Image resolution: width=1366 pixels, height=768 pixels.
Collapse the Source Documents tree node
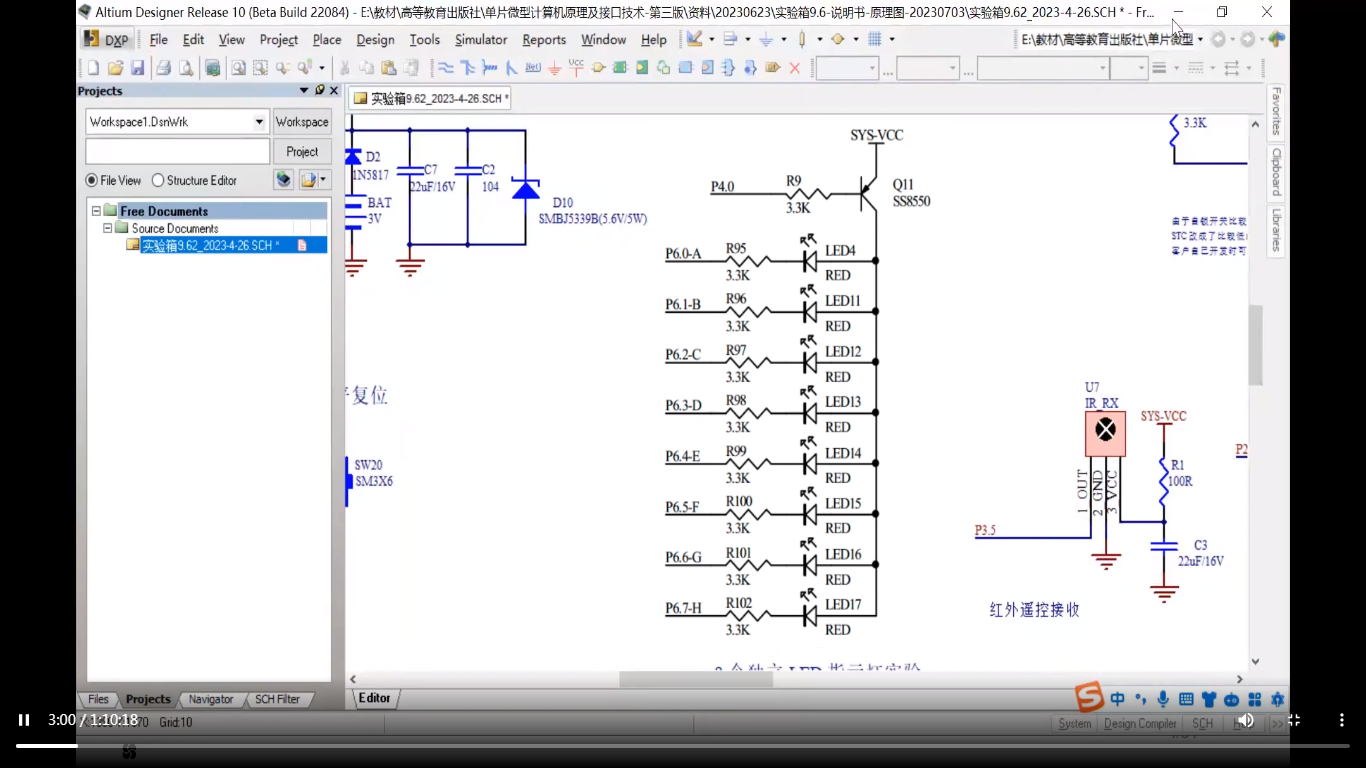108,228
